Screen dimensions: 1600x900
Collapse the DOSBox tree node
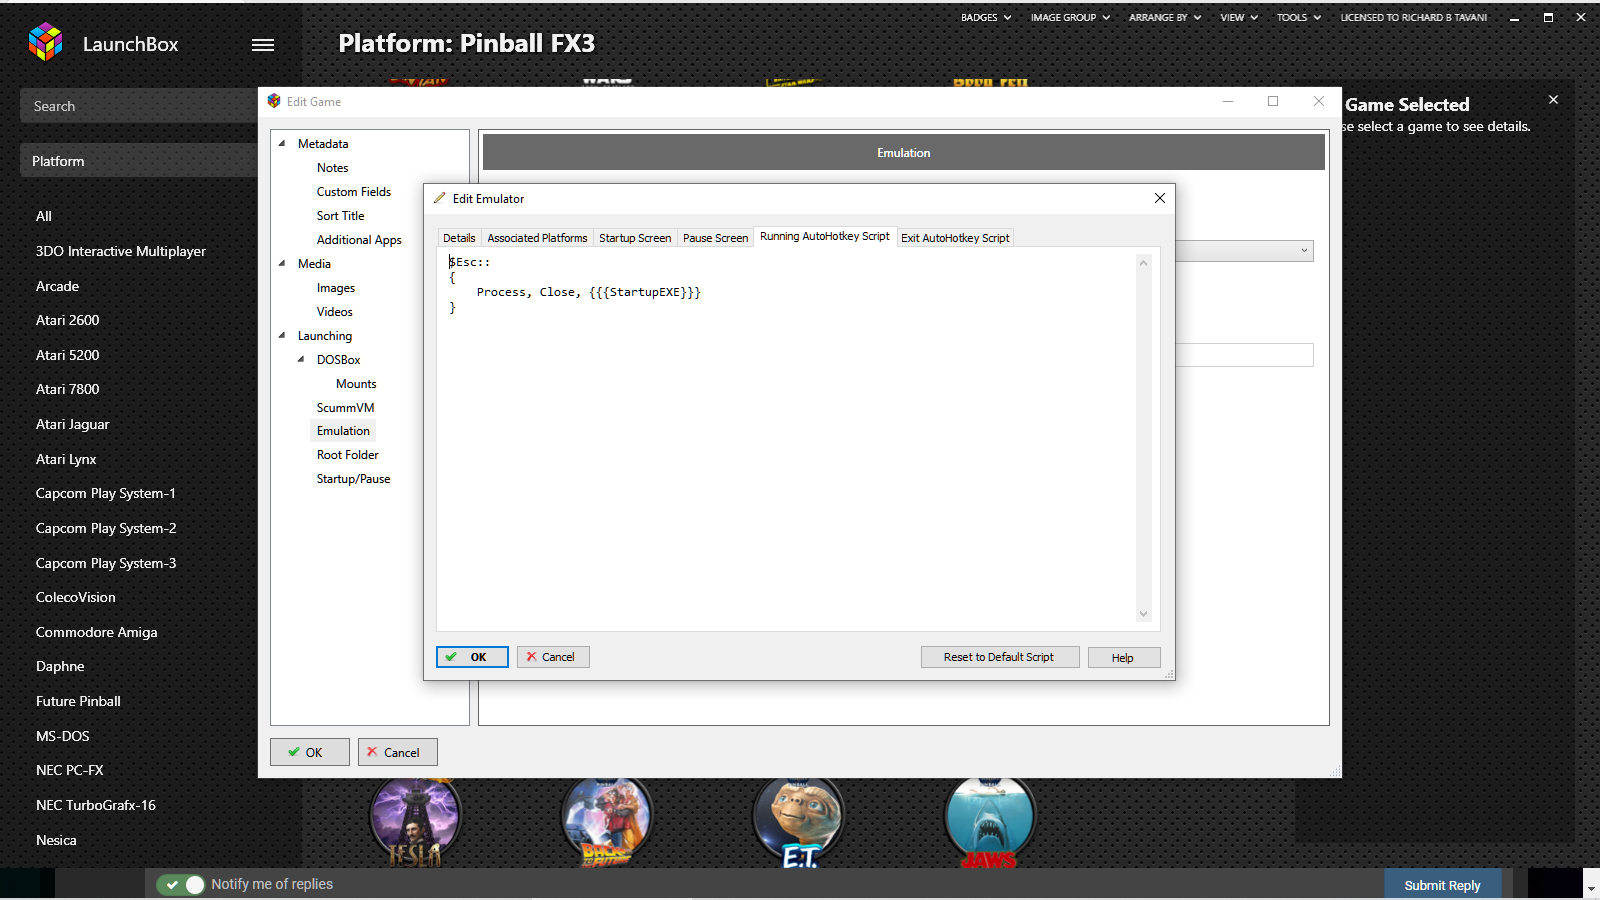pos(301,359)
